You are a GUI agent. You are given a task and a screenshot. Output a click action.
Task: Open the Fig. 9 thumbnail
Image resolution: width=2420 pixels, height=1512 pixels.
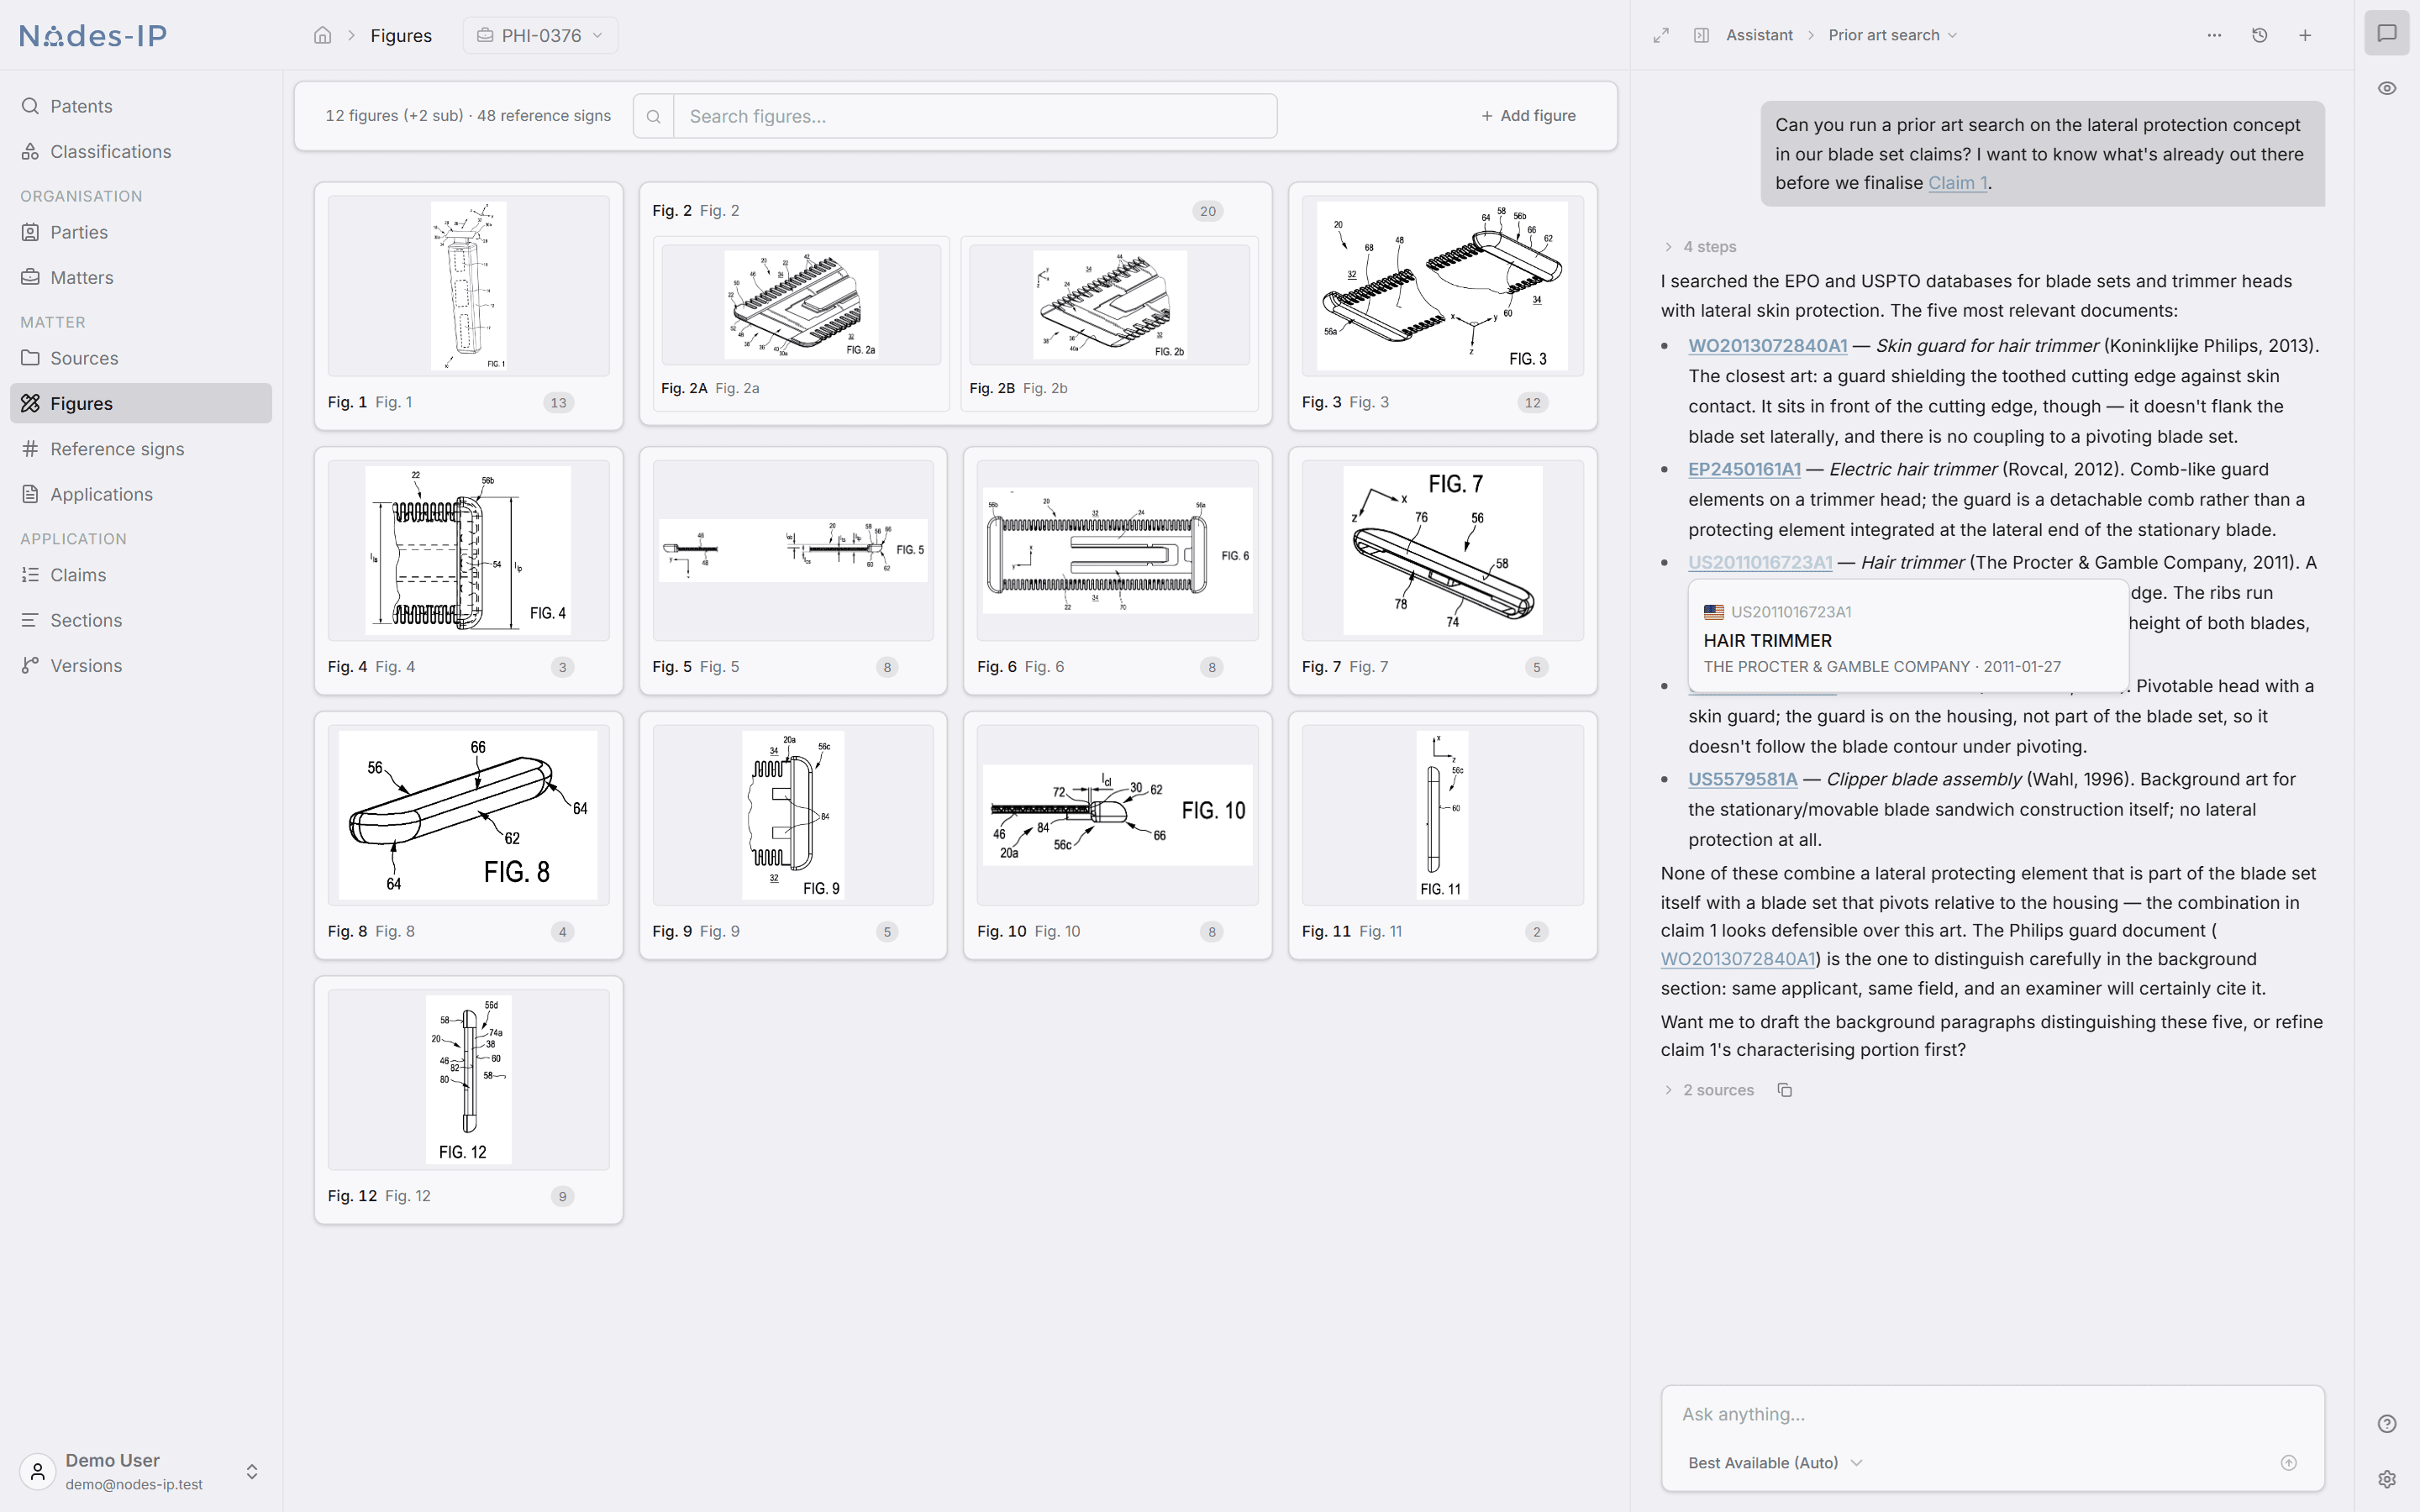(x=793, y=815)
